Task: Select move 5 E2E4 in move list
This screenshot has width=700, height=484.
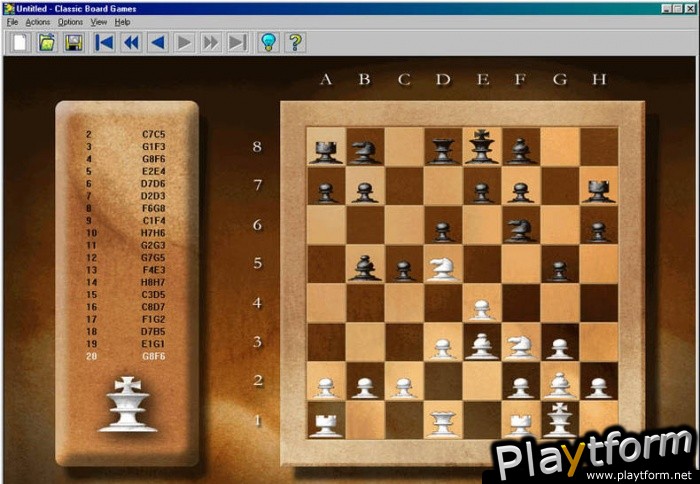Action: pos(125,171)
